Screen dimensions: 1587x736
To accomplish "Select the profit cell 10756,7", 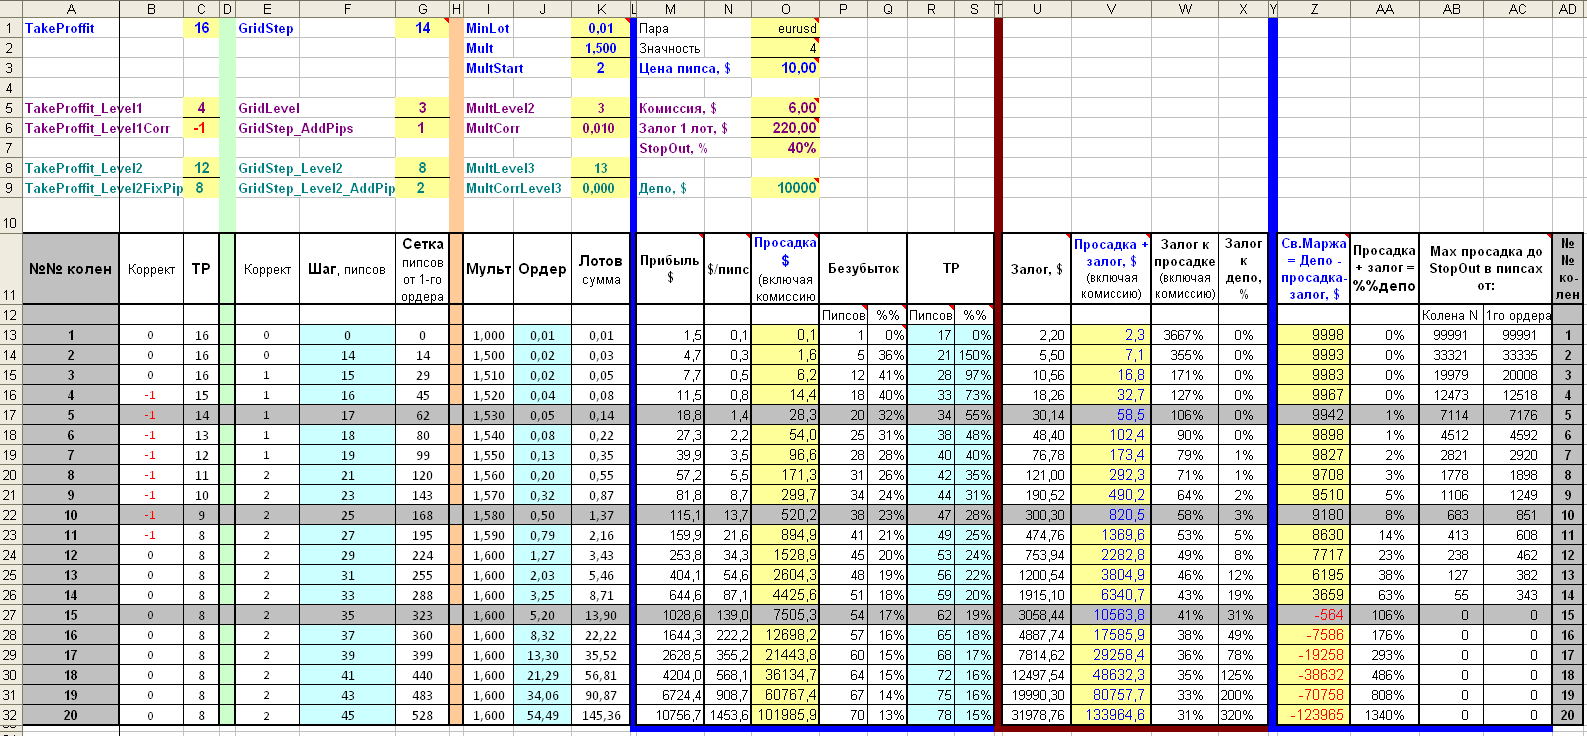I will coord(669,715).
